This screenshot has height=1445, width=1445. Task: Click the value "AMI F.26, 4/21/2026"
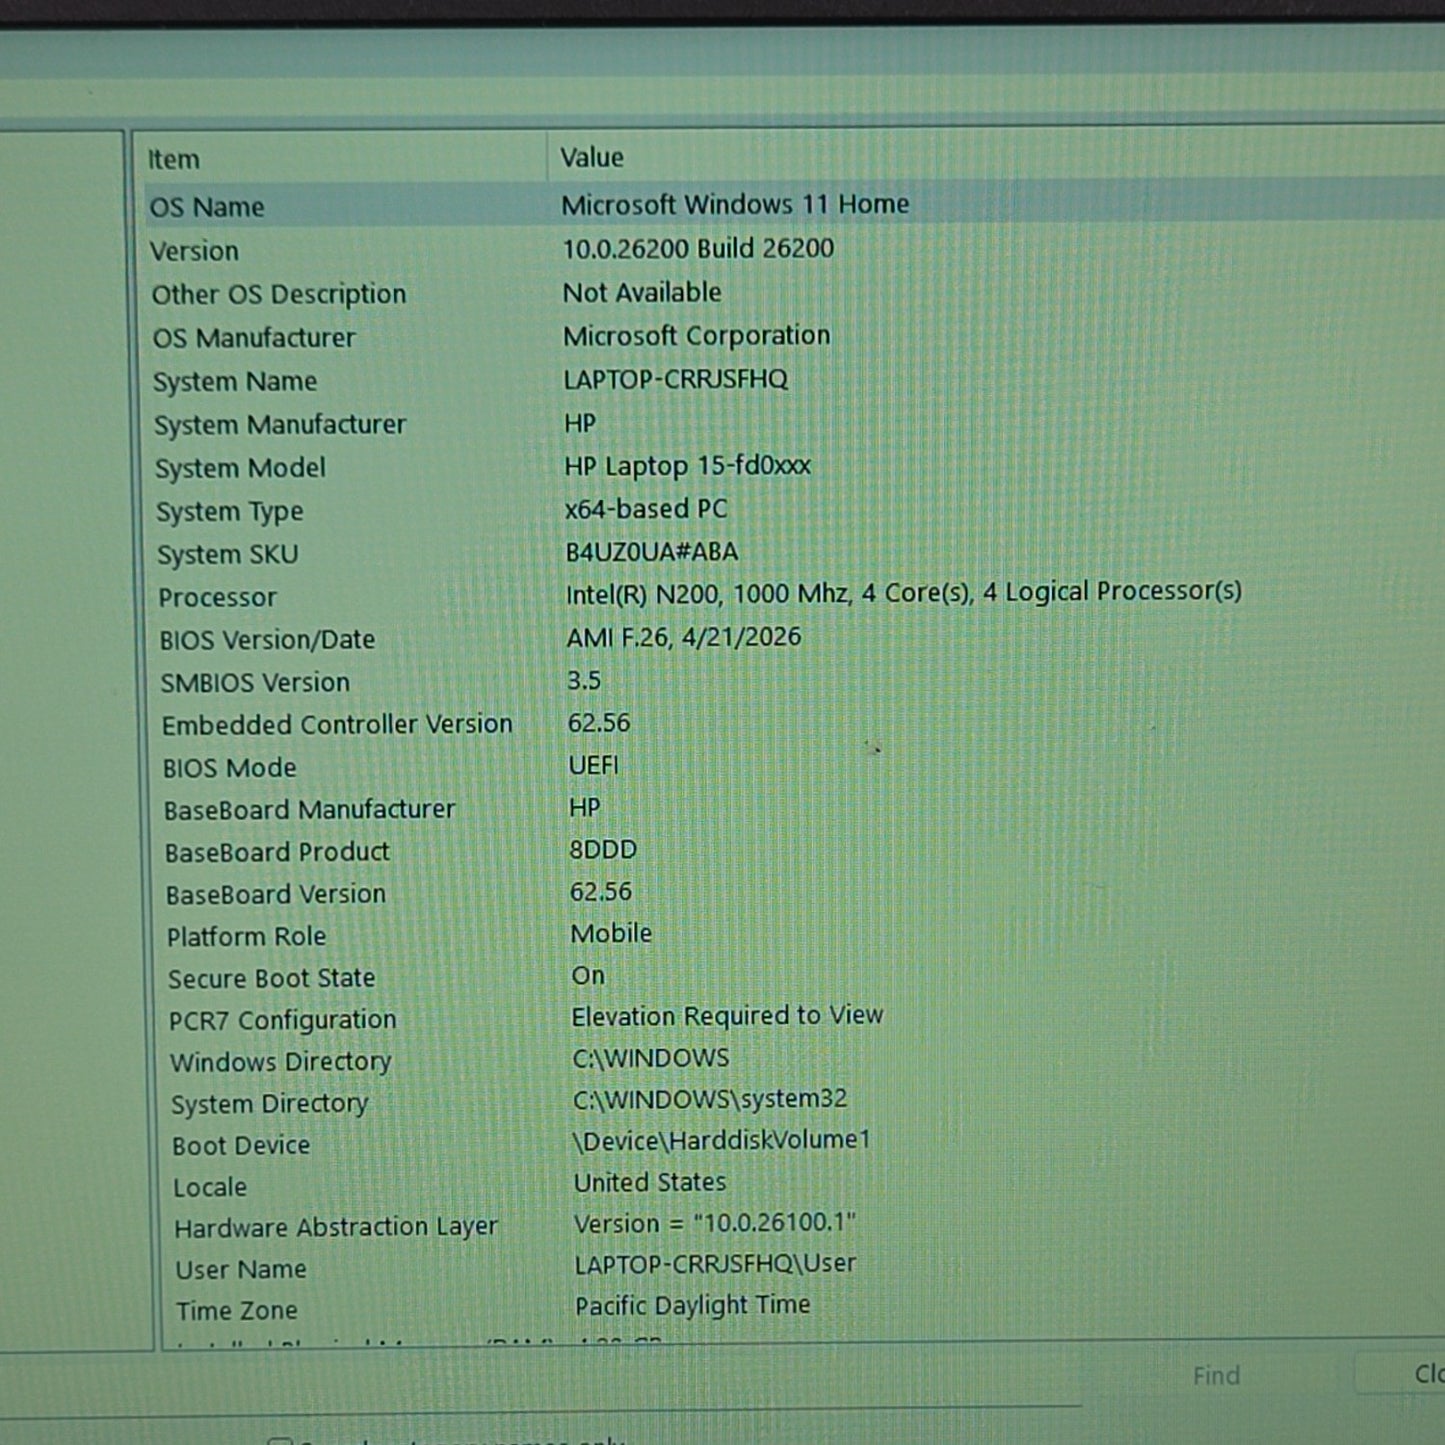(684, 637)
